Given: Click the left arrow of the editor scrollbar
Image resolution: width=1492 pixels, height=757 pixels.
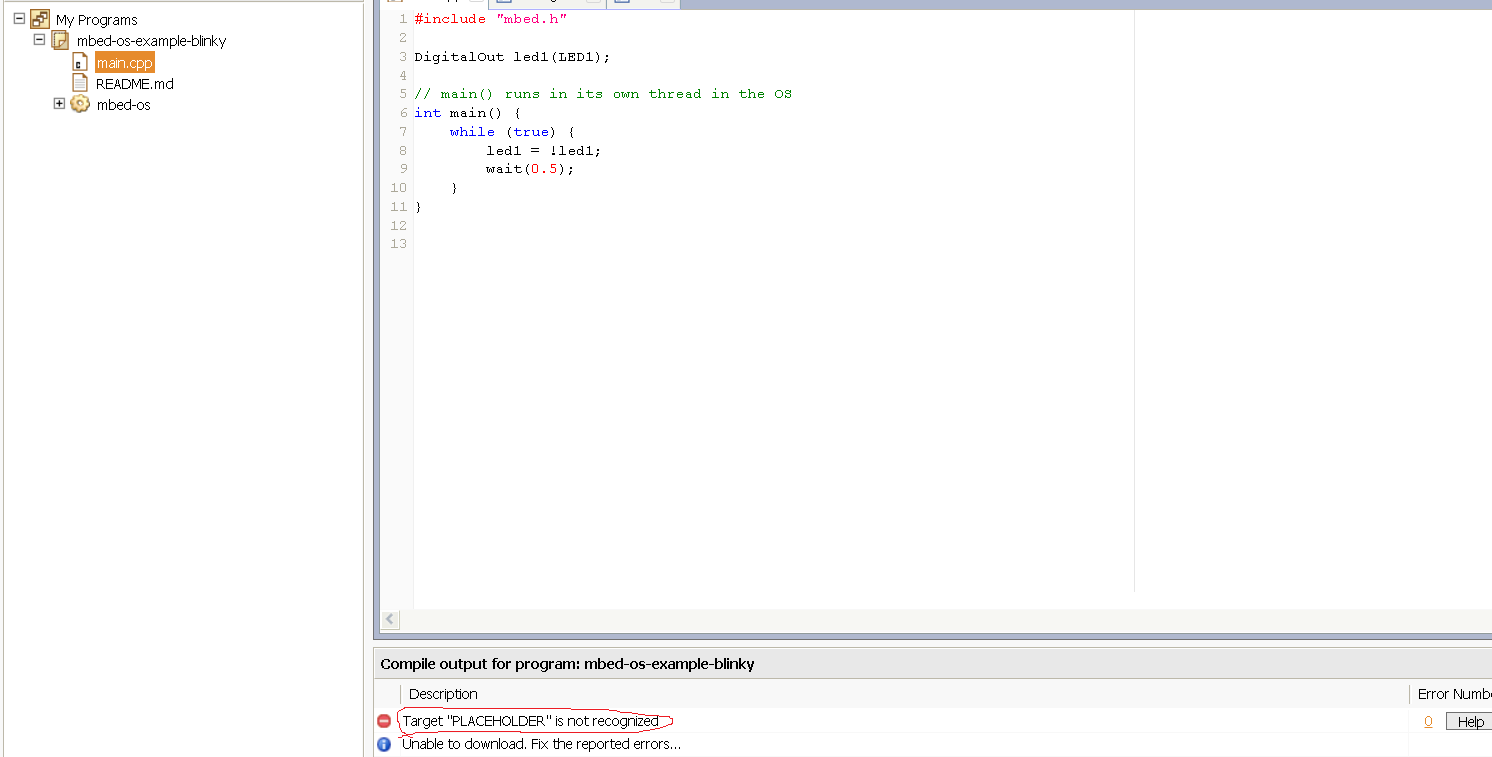Looking at the screenshot, I should coord(390,620).
